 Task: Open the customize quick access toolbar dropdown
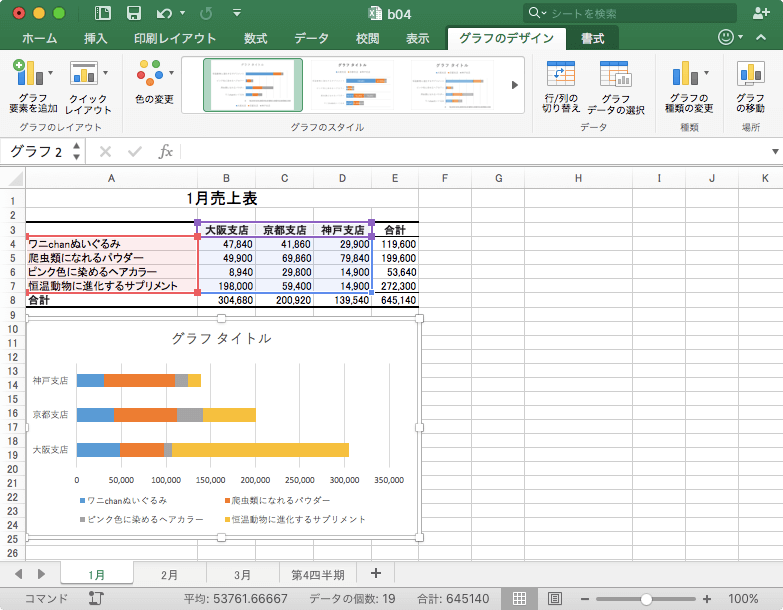coord(237,13)
